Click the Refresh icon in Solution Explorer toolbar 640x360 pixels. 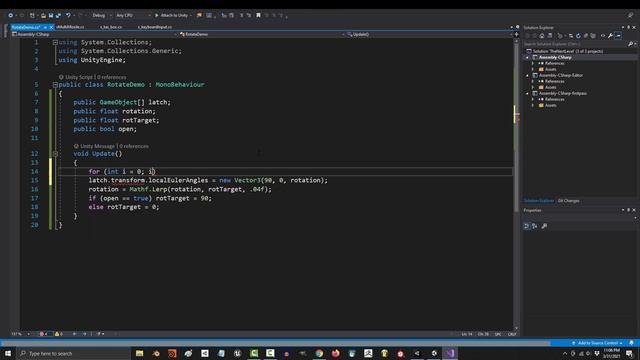point(578,36)
